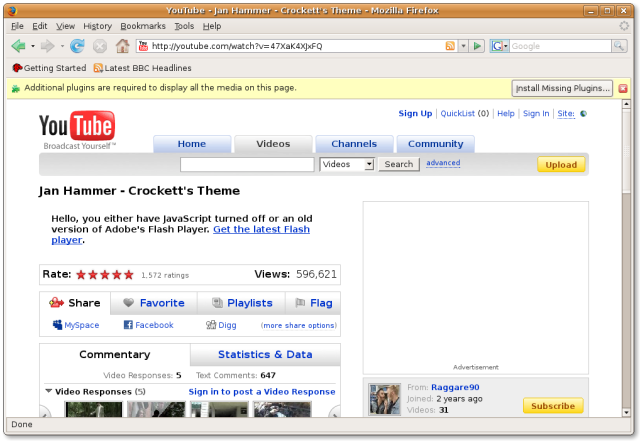Screen dimensions: 640x441
Task: Switch to Commentary tab
Action: point(115,354)
